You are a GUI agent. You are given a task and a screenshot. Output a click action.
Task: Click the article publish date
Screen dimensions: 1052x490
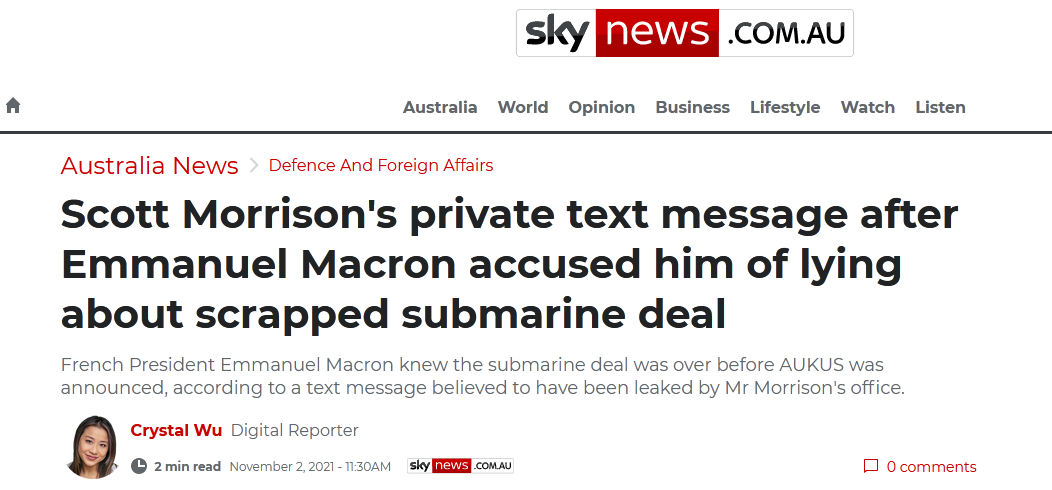tap(310, 466)
